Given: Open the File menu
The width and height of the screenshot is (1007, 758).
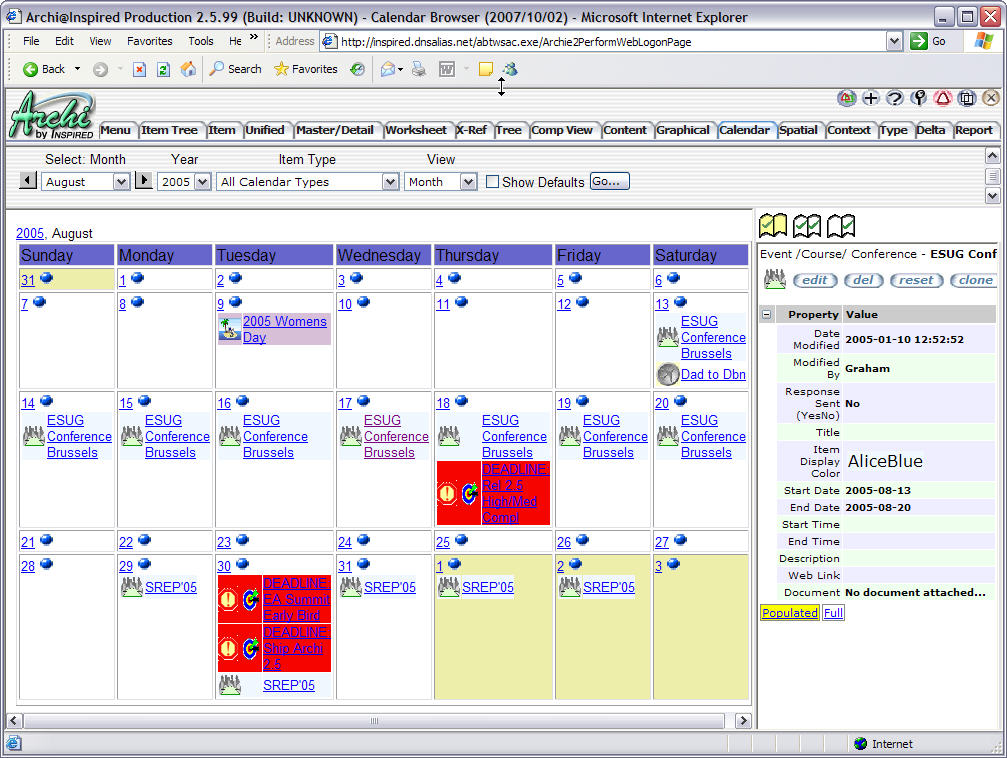Looking at the screenshot, I should (31, 41).
